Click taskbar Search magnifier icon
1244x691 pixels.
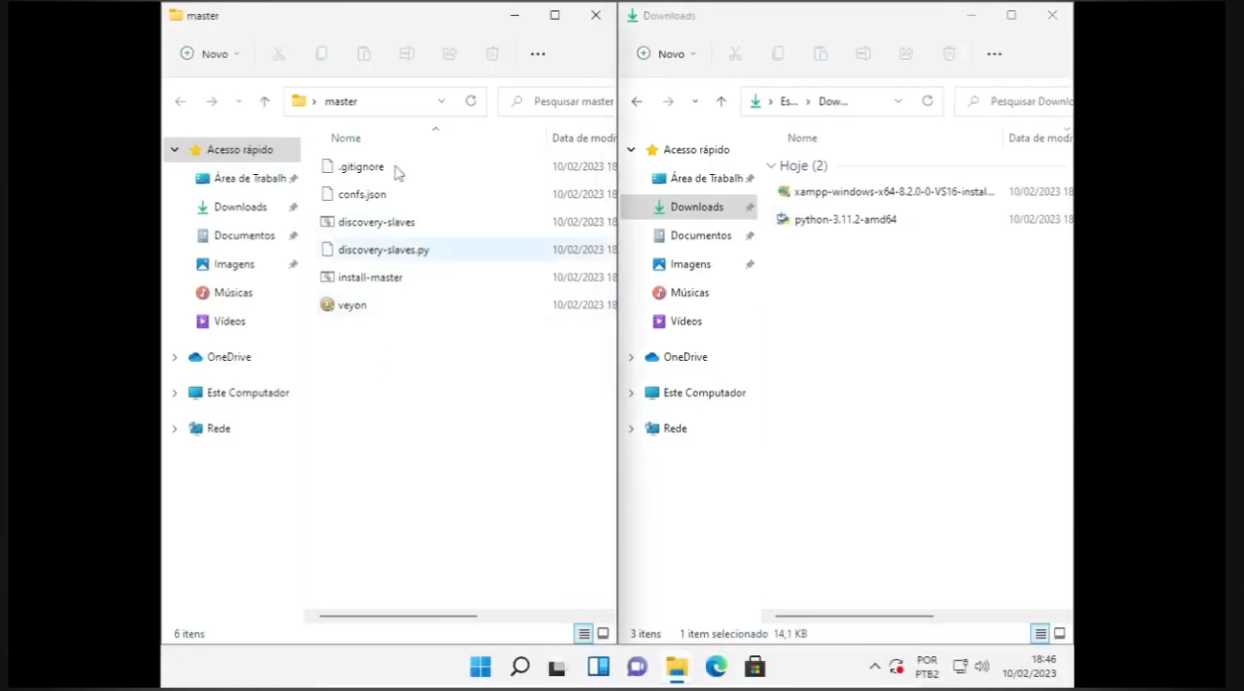click(519, 667)
